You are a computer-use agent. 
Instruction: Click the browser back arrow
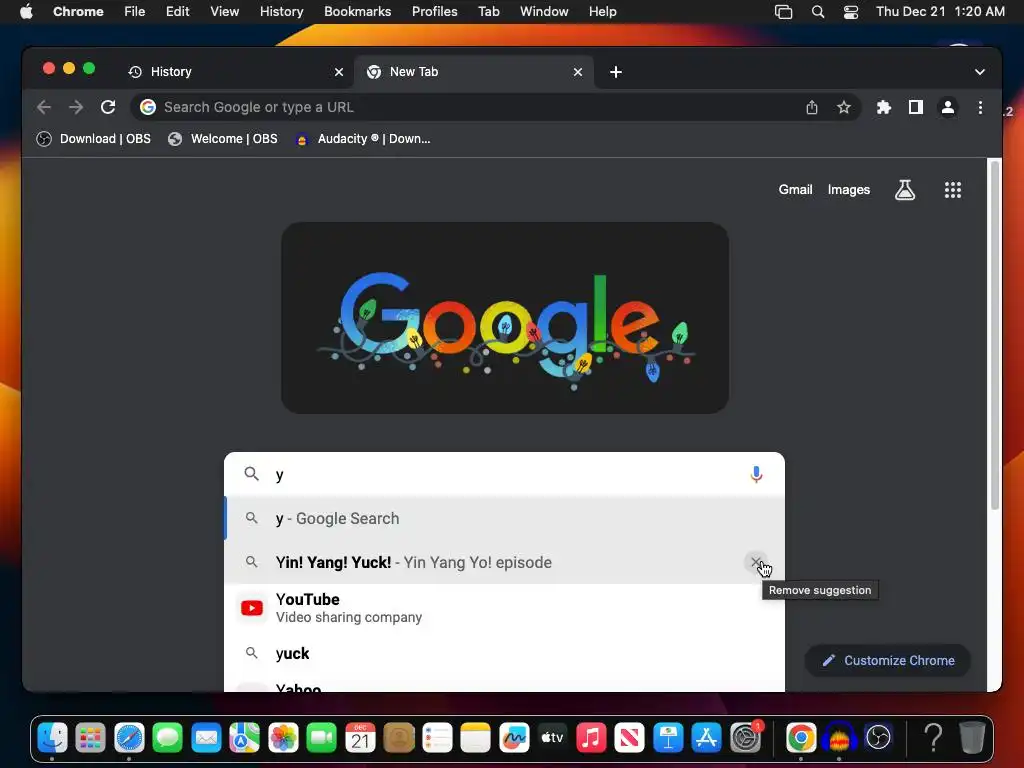click(x=44, y=107)
